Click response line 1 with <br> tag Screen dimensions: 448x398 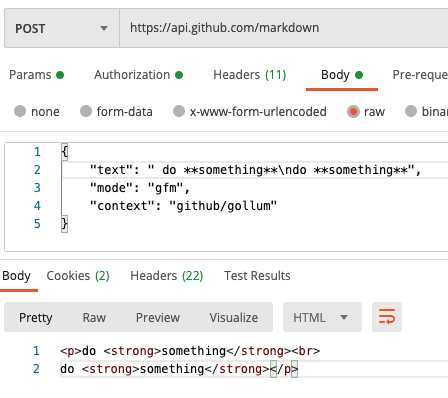pyautogui.click(x=190, y=351)
